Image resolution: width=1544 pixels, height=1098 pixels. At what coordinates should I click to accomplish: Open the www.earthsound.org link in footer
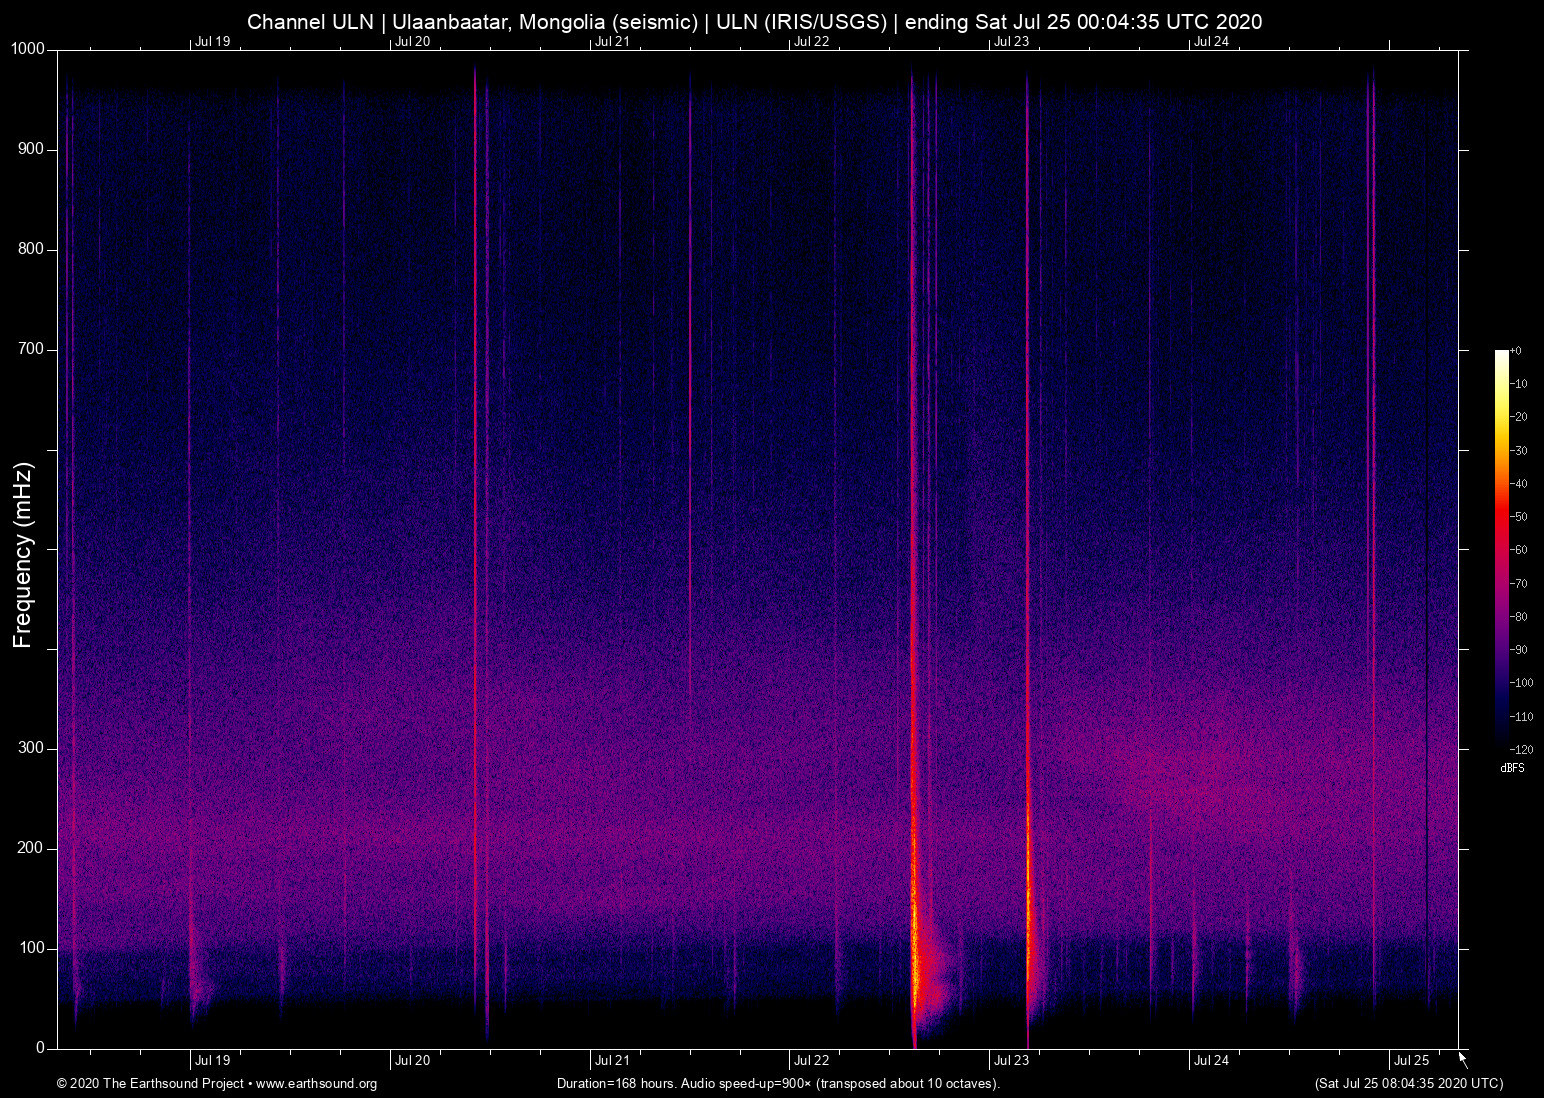pyautogui.click(x=316, y=1084)
